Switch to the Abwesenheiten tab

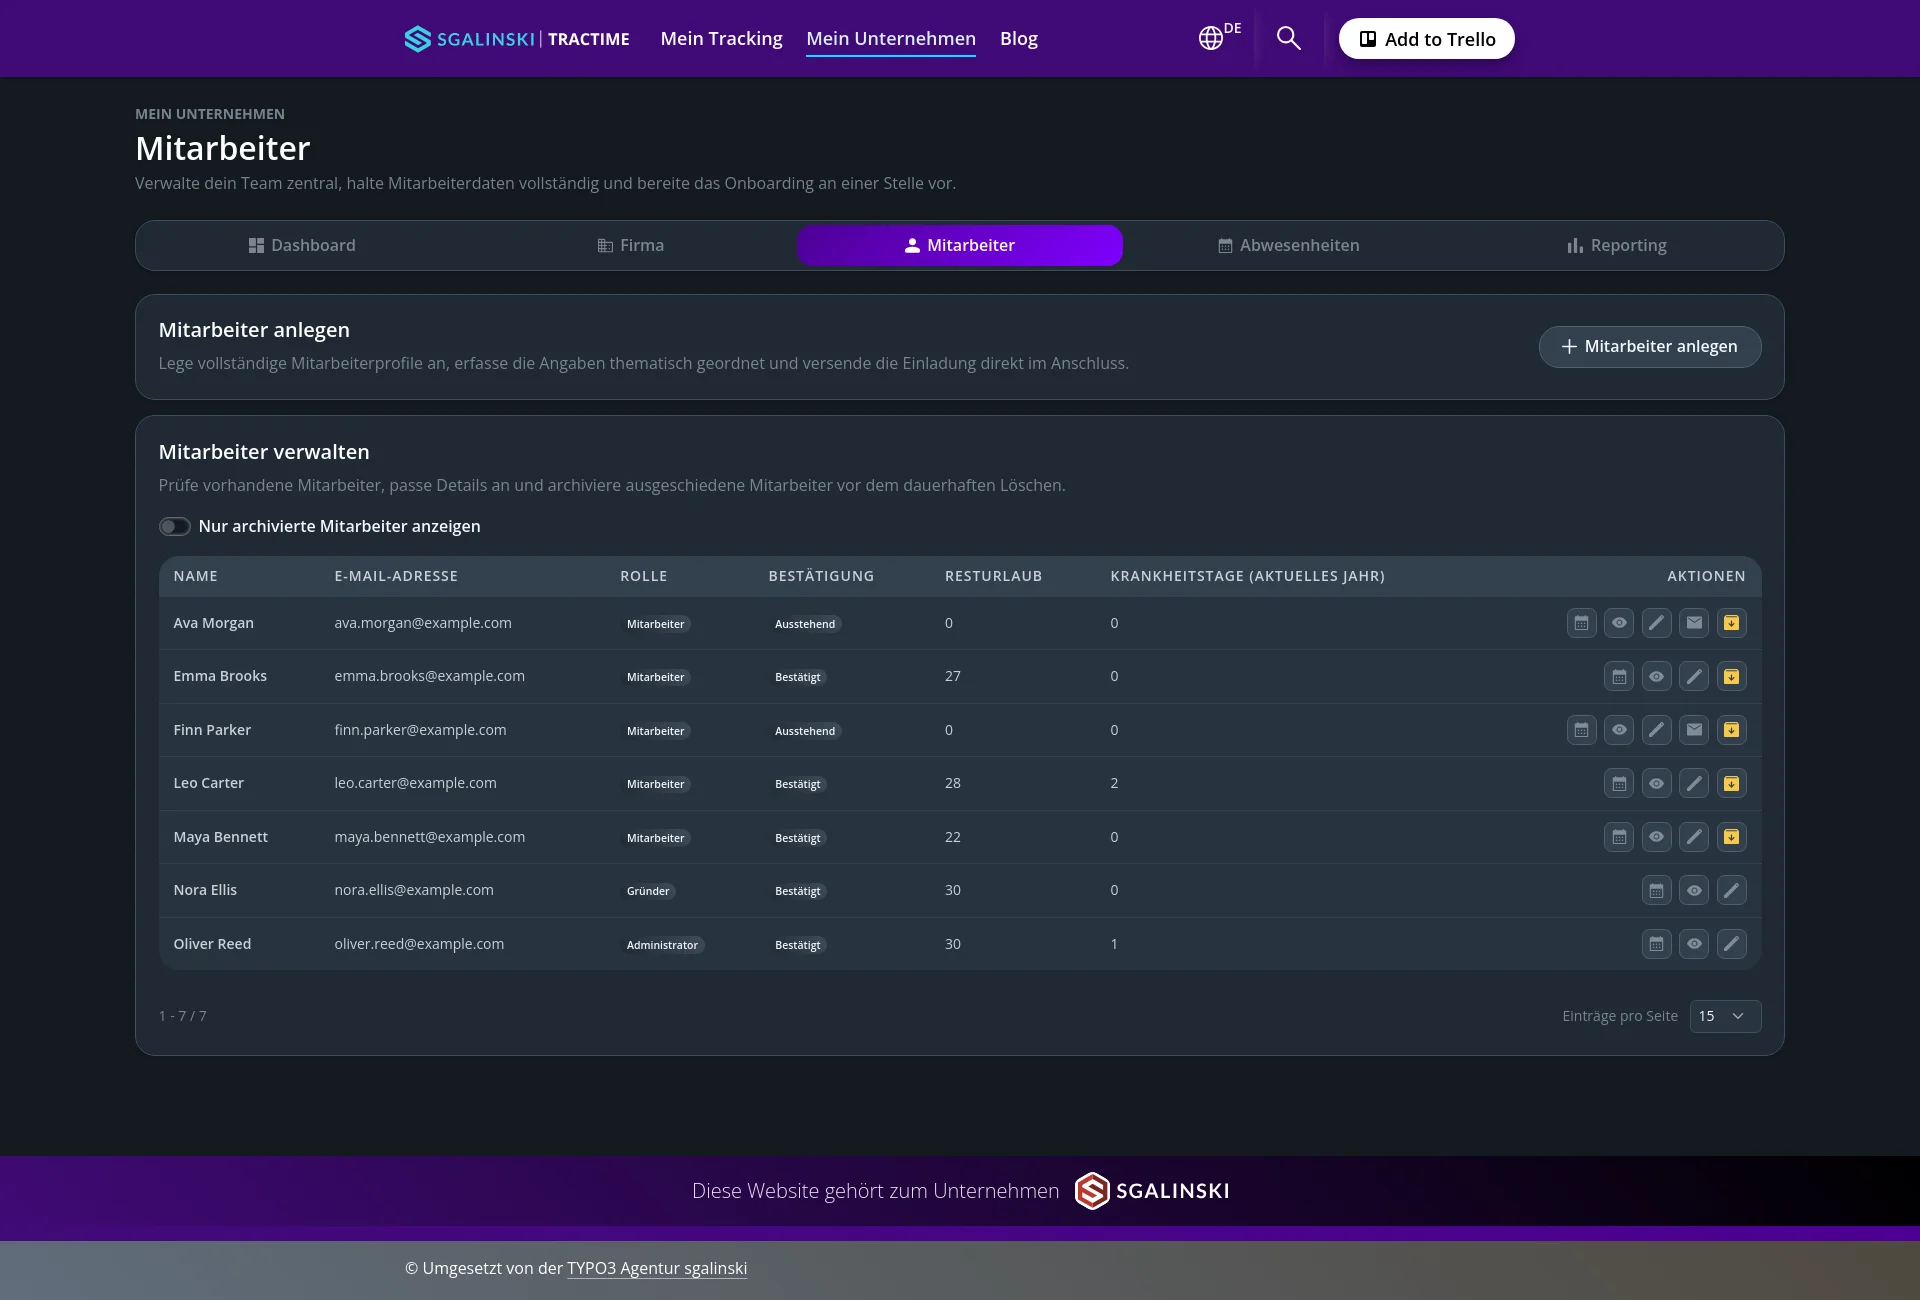click(x=1288, y=246)
